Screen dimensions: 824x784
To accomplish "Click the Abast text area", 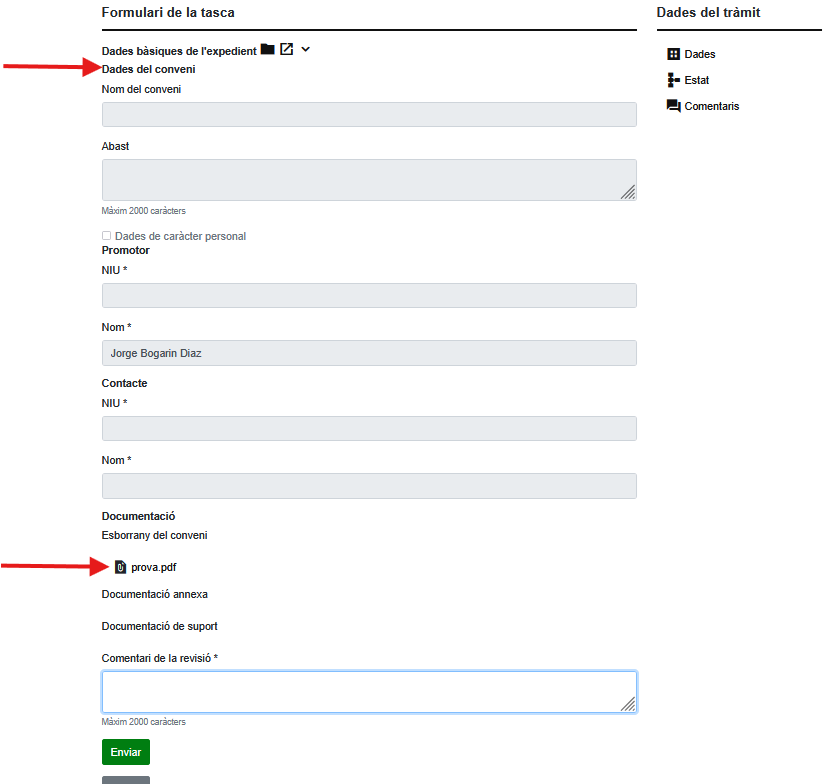I will click(368, 179).
